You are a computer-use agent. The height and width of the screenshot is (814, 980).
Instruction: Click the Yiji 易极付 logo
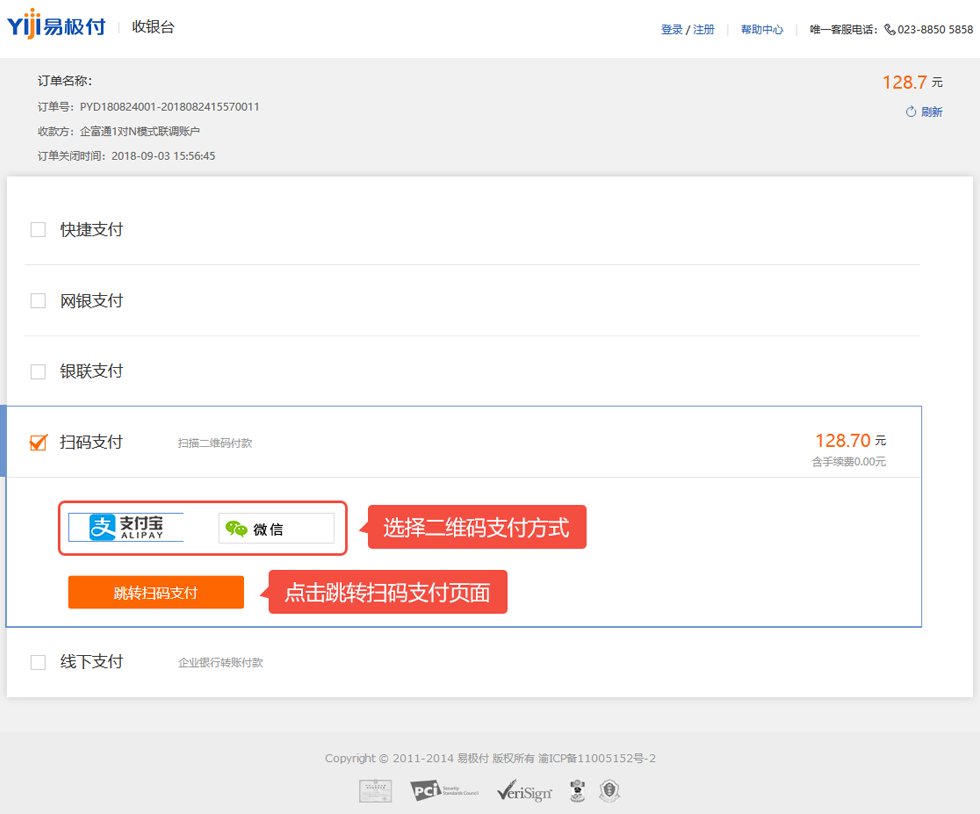tap(56, 25)
